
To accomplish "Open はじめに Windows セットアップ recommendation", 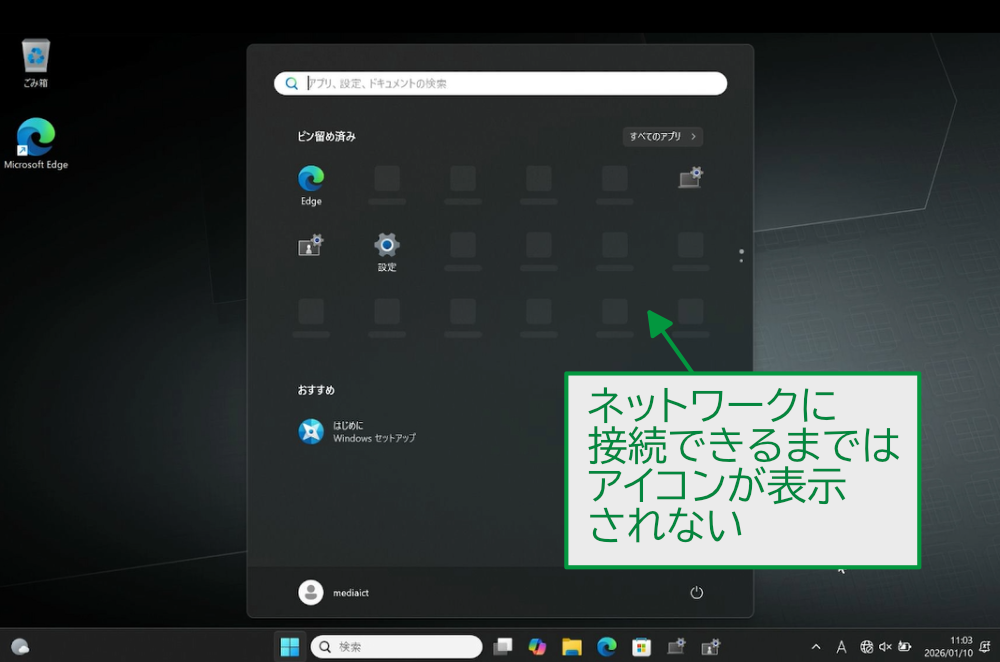I will pos(357,431).
